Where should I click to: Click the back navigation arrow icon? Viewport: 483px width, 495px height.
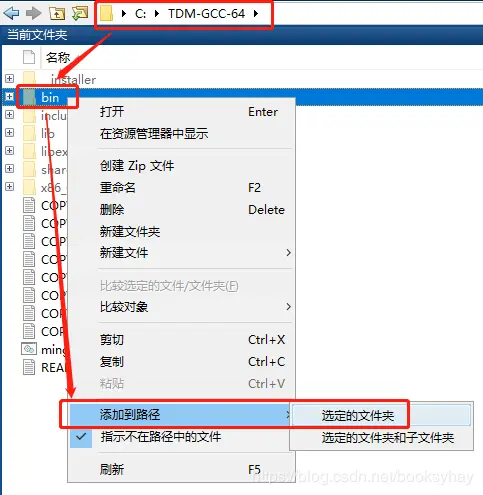[11, 13]
